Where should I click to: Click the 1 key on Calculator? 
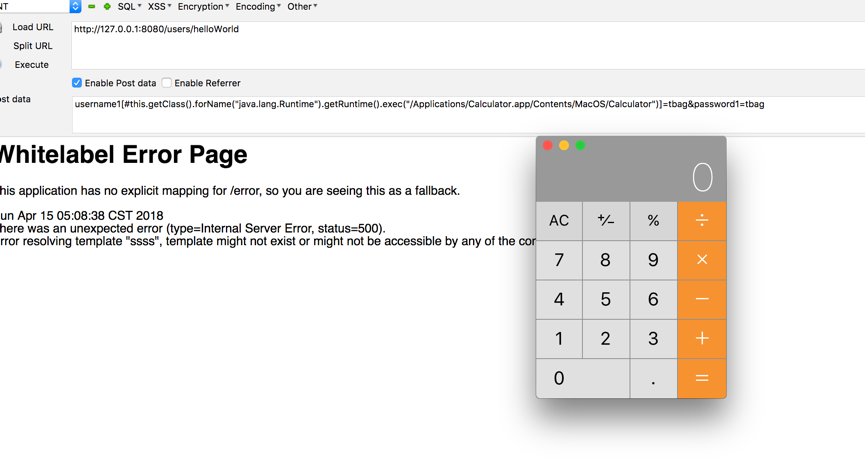[559, 339]
